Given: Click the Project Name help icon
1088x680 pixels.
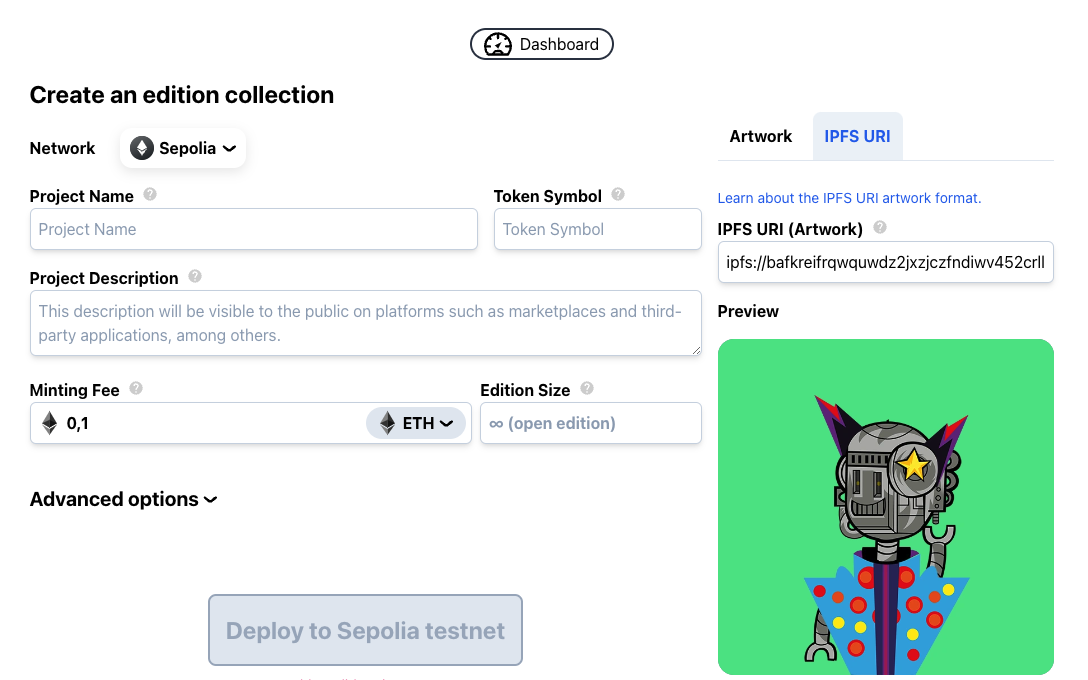Looking at the screenshot, I should tap(150, 195).
